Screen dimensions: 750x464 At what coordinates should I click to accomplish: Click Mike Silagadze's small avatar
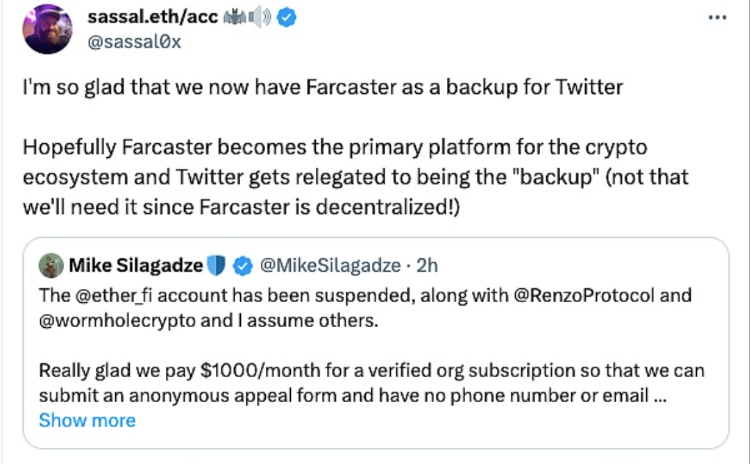click(49, 266)
